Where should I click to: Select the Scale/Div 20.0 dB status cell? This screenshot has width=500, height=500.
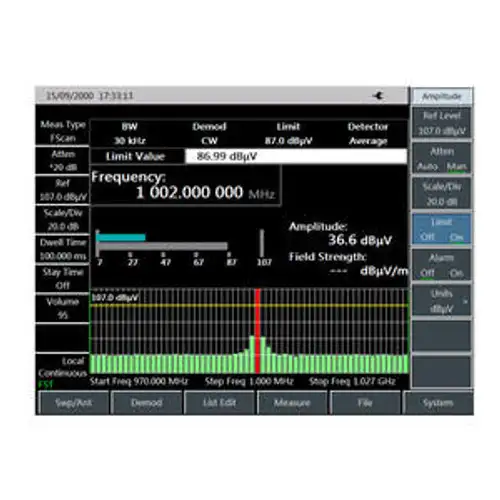point(63,220)
